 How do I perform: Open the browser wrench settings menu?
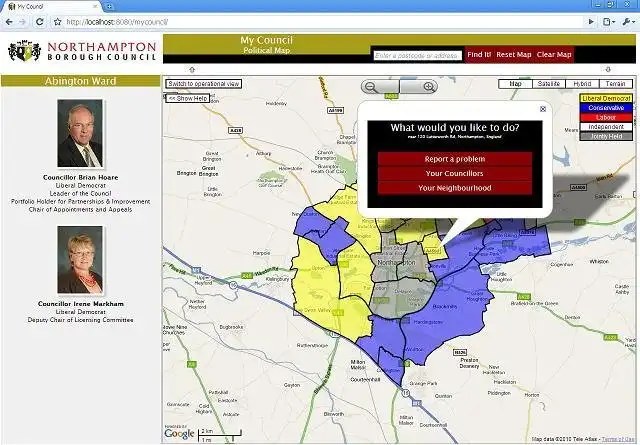point(627,22)
